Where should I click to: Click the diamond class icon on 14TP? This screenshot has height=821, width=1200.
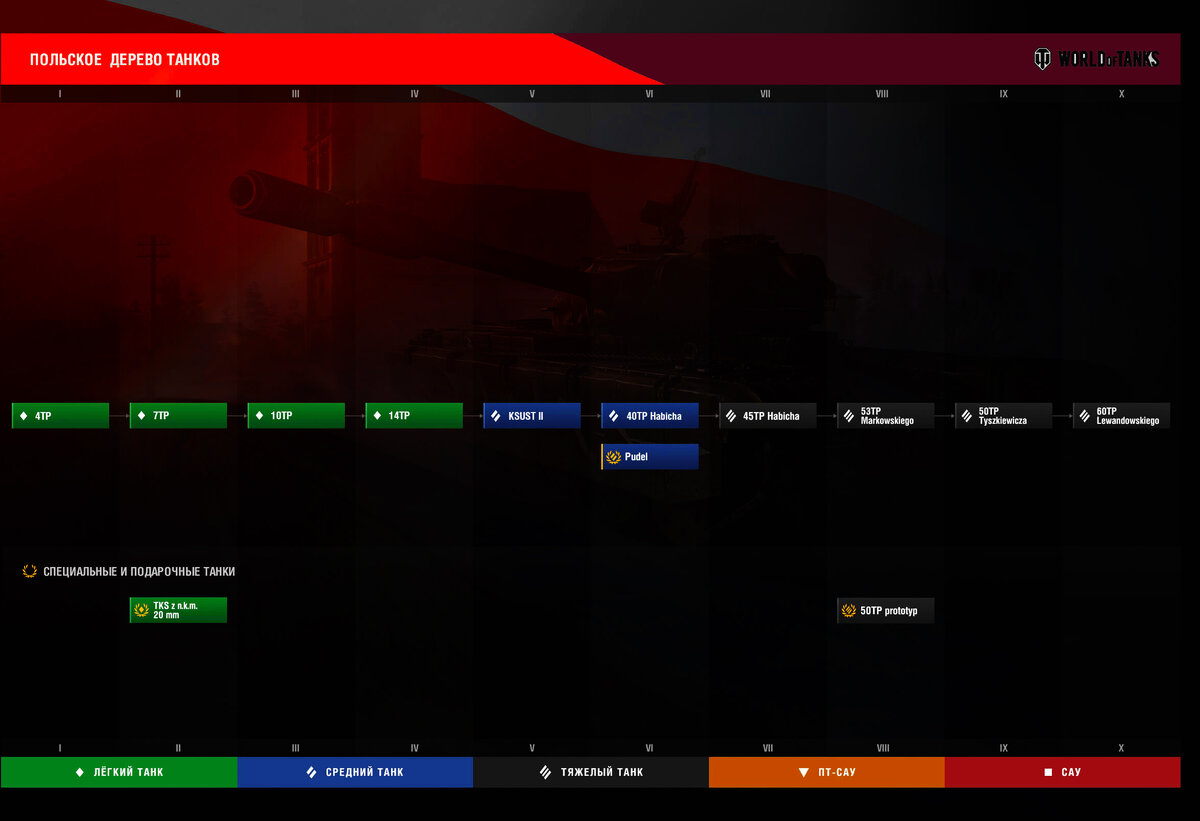(378, 416)
